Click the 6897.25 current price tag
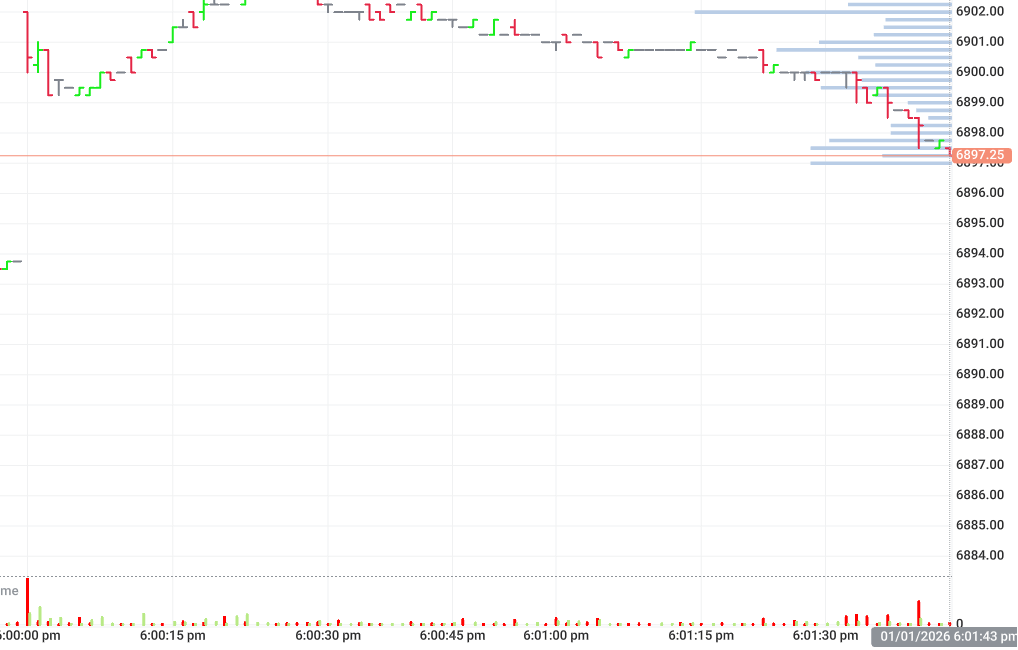The width and height of the screenshot is (1018, 650). 982,155
